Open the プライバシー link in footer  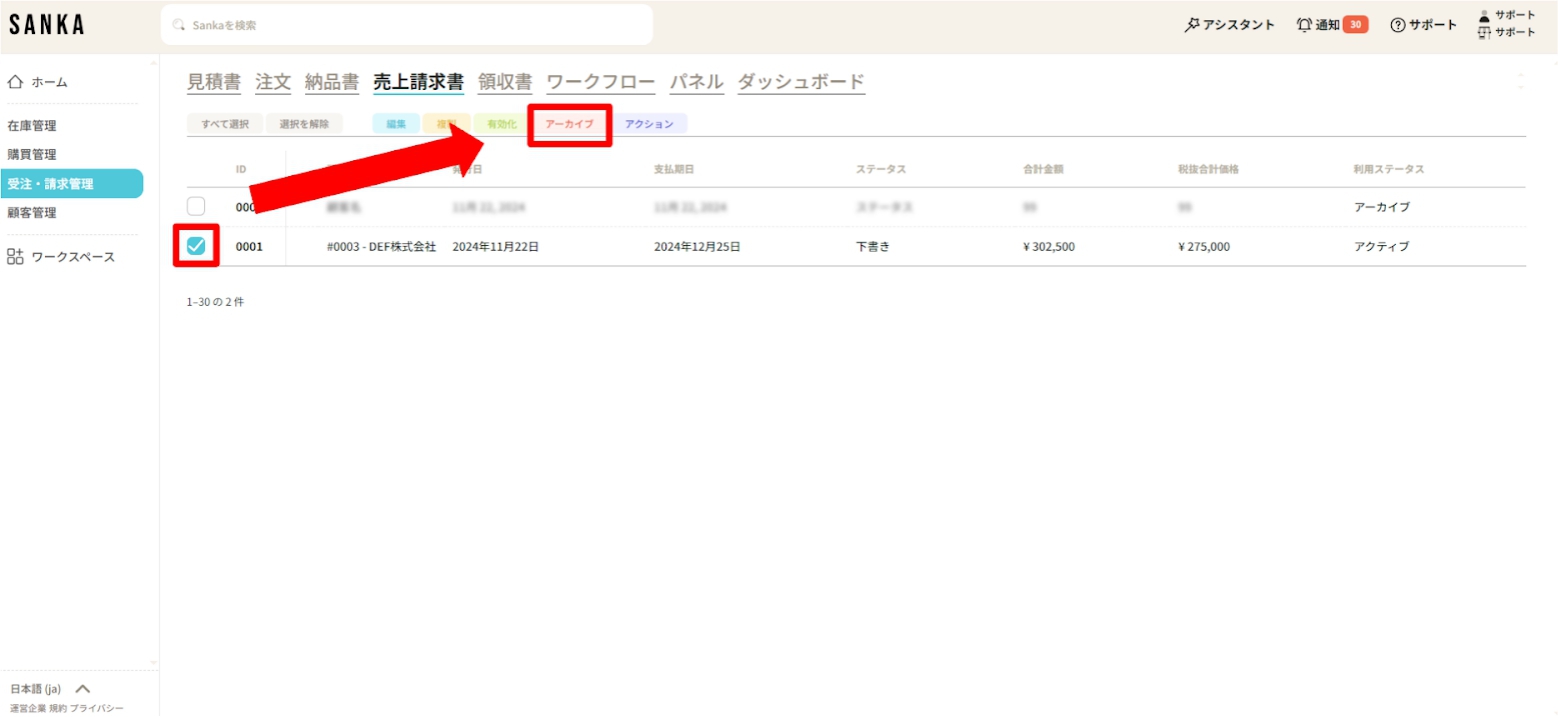pos(97,708)
